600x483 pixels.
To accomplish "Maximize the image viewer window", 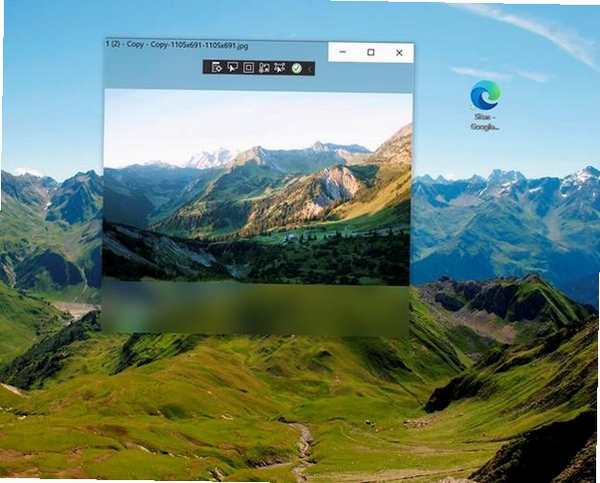I will point(371,52).
